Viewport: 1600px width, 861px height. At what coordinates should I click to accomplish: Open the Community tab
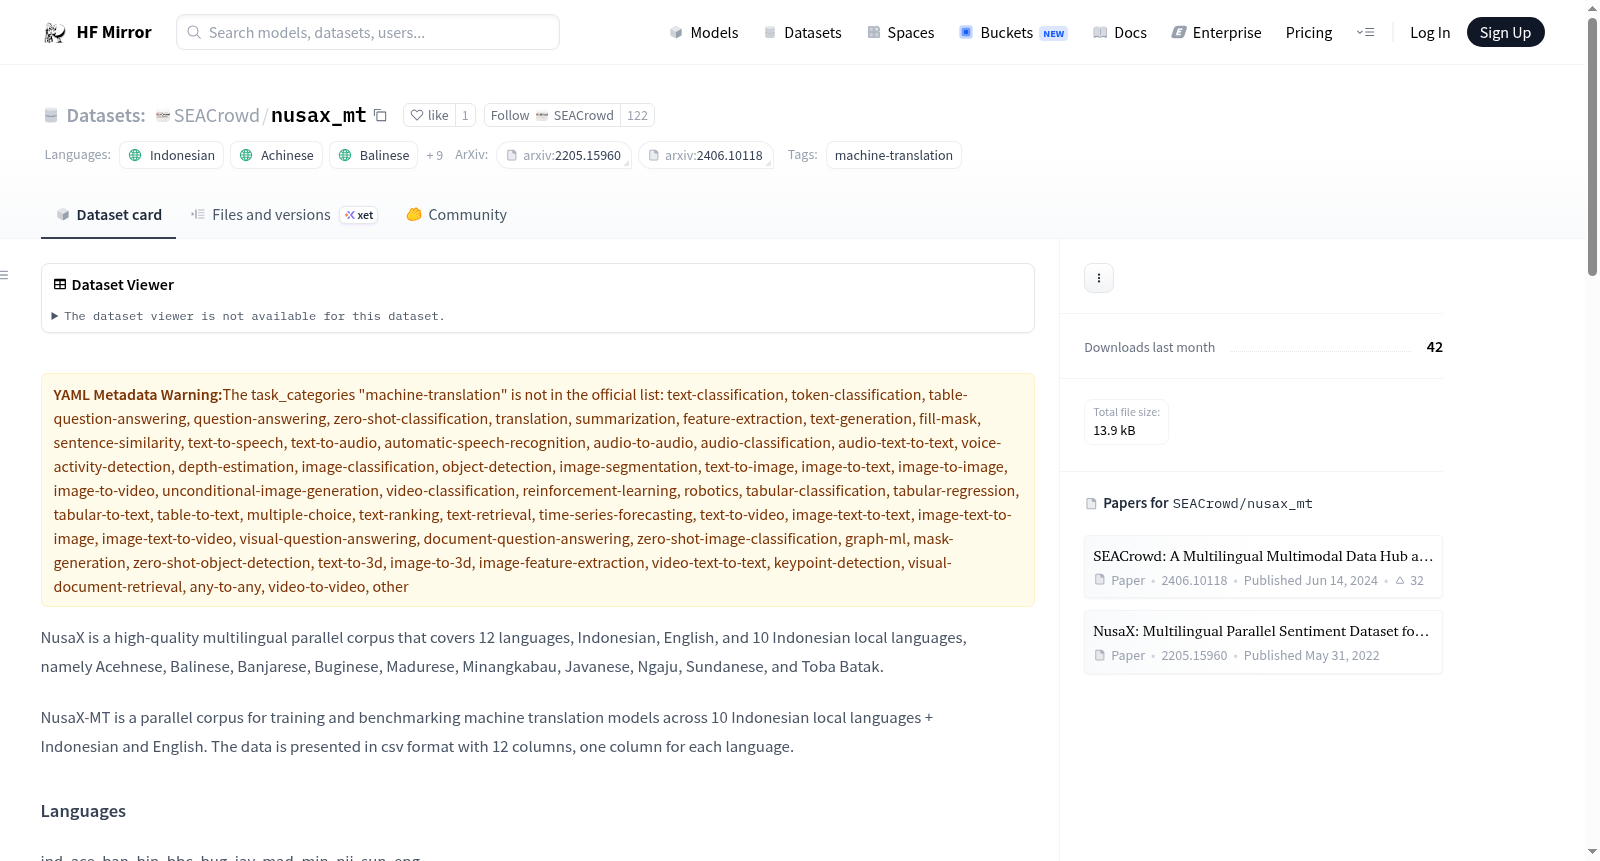point(456,215)
